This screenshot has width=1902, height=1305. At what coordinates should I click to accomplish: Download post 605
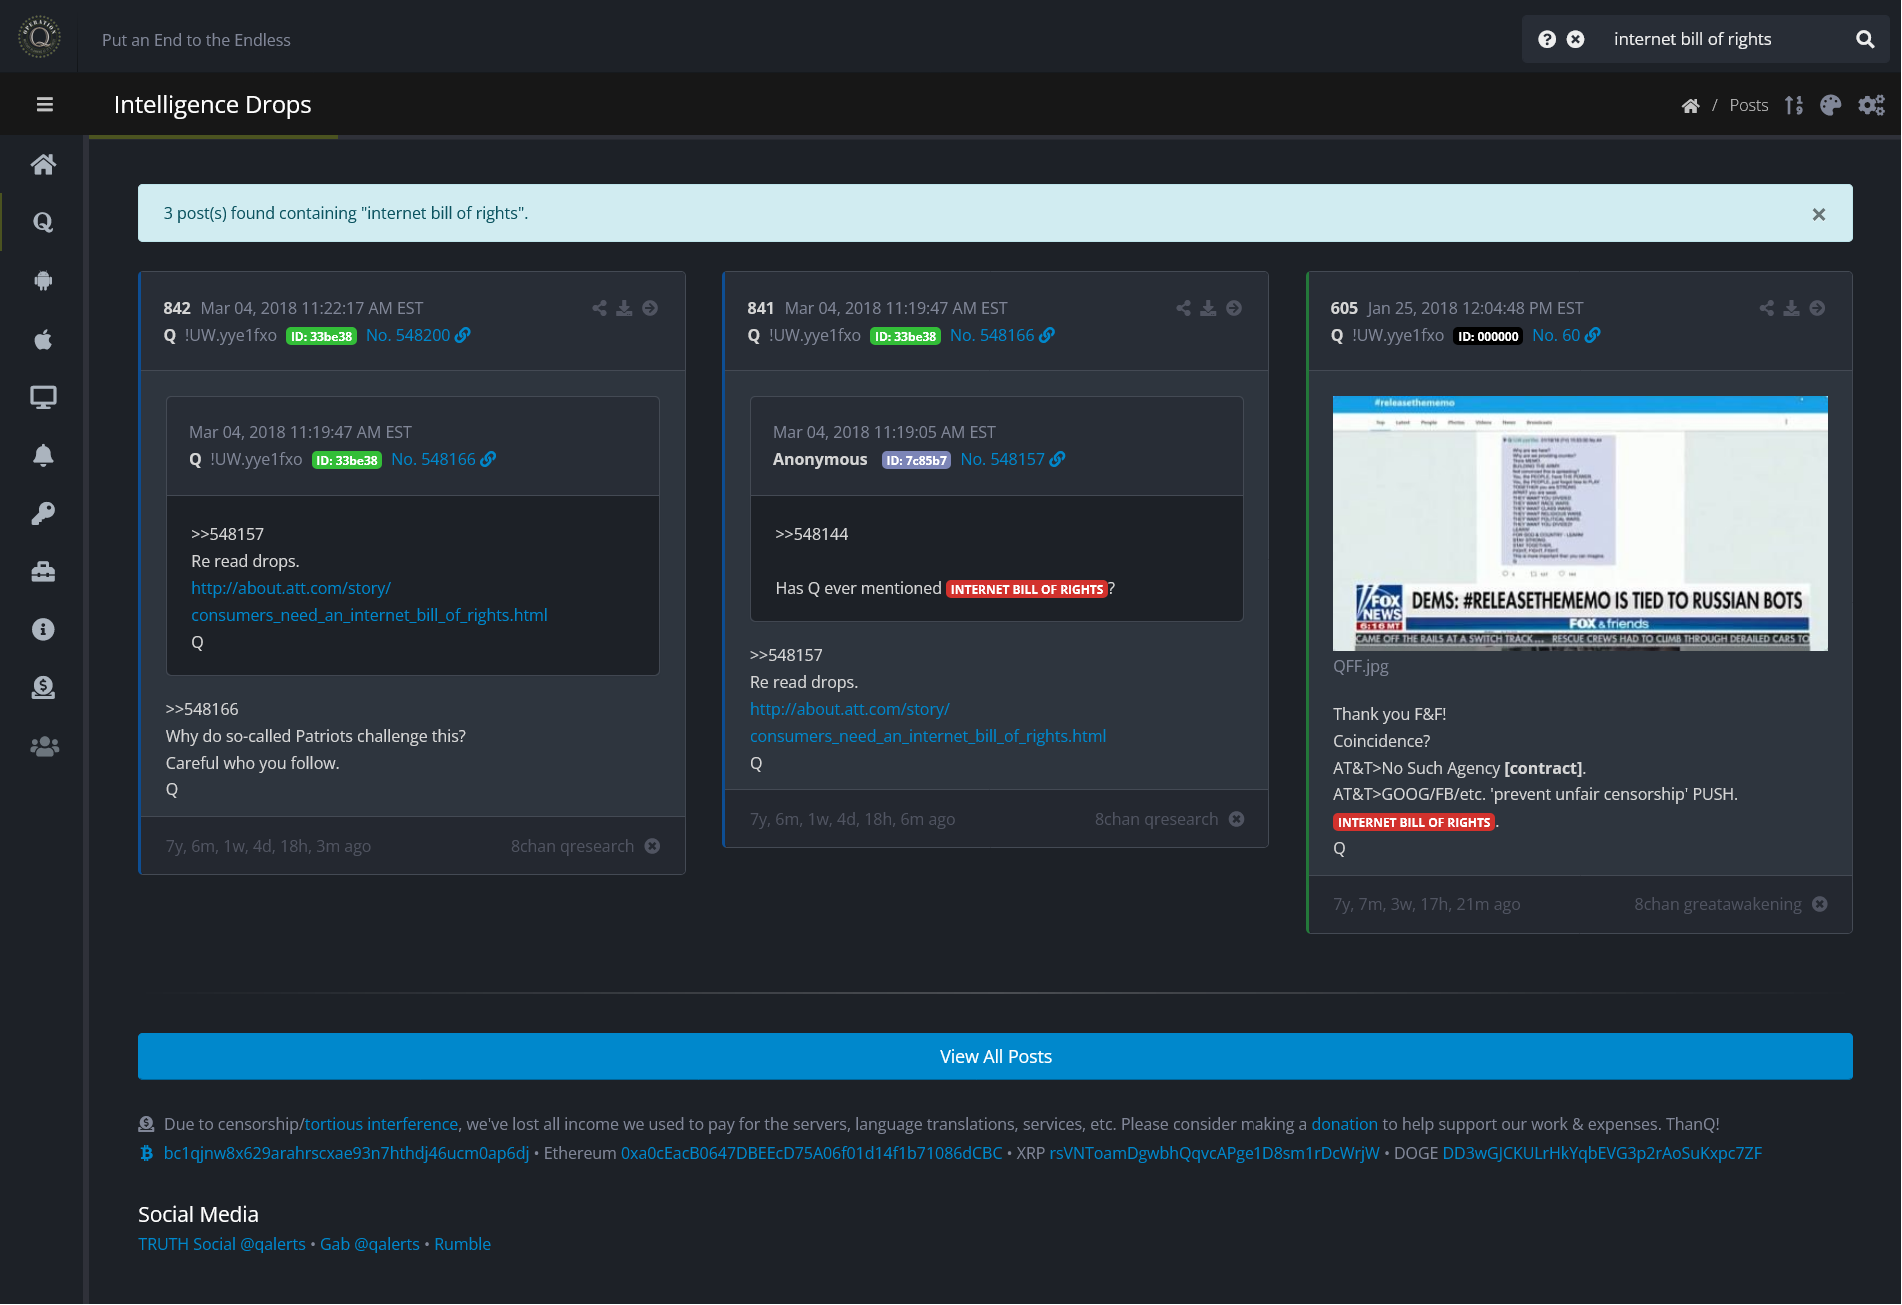[1792, 308]
